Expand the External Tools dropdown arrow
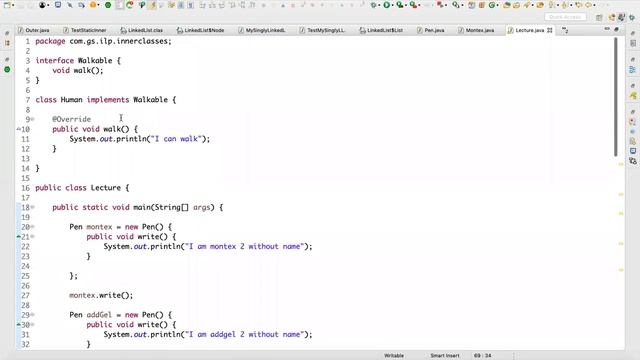The width and height of the screenshot is (640, 360). coord(420,5)
